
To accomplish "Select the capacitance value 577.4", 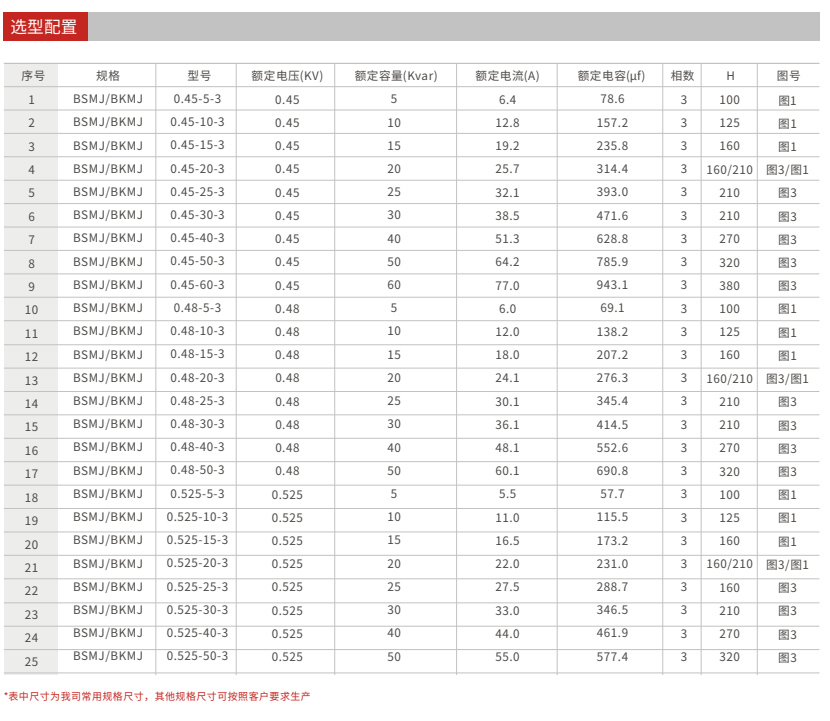I will tap(612, 656).
